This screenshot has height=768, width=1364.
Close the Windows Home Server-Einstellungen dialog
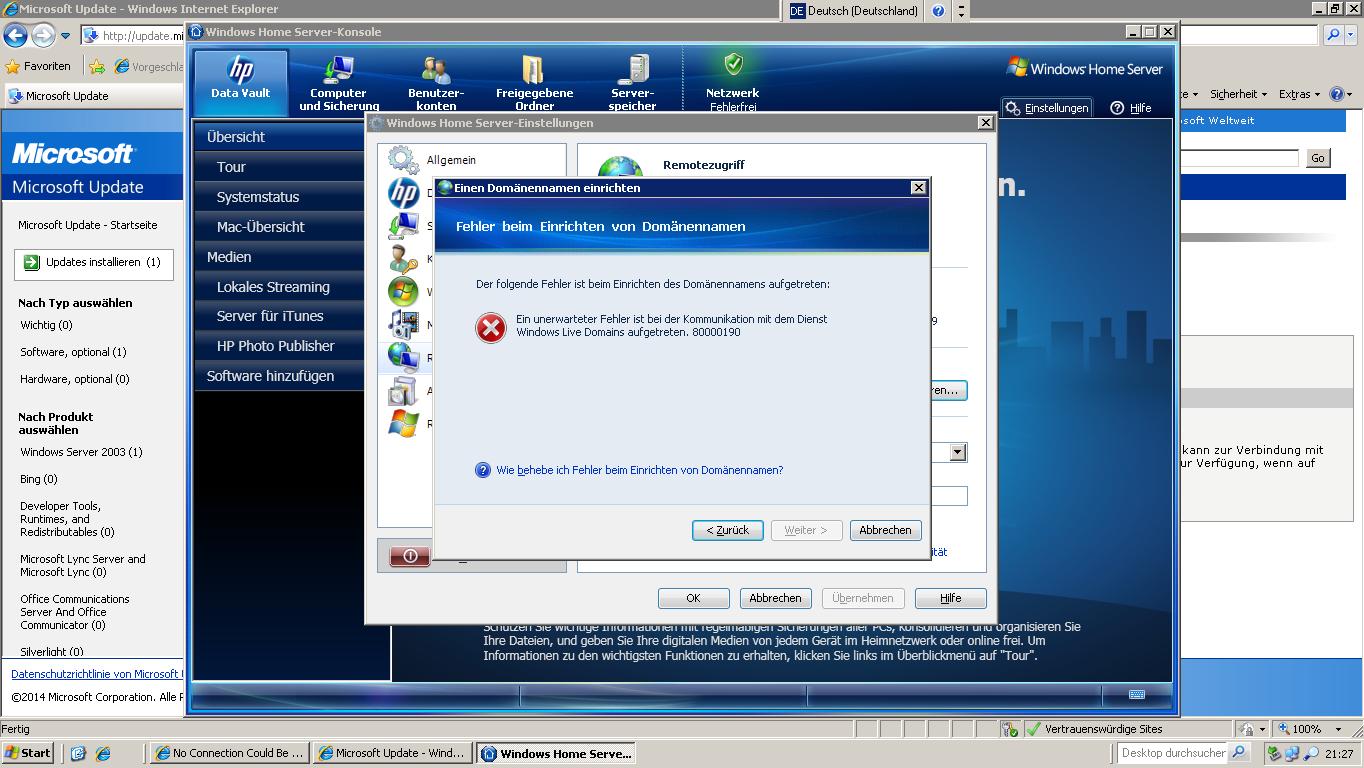click(x=985, y=122)
